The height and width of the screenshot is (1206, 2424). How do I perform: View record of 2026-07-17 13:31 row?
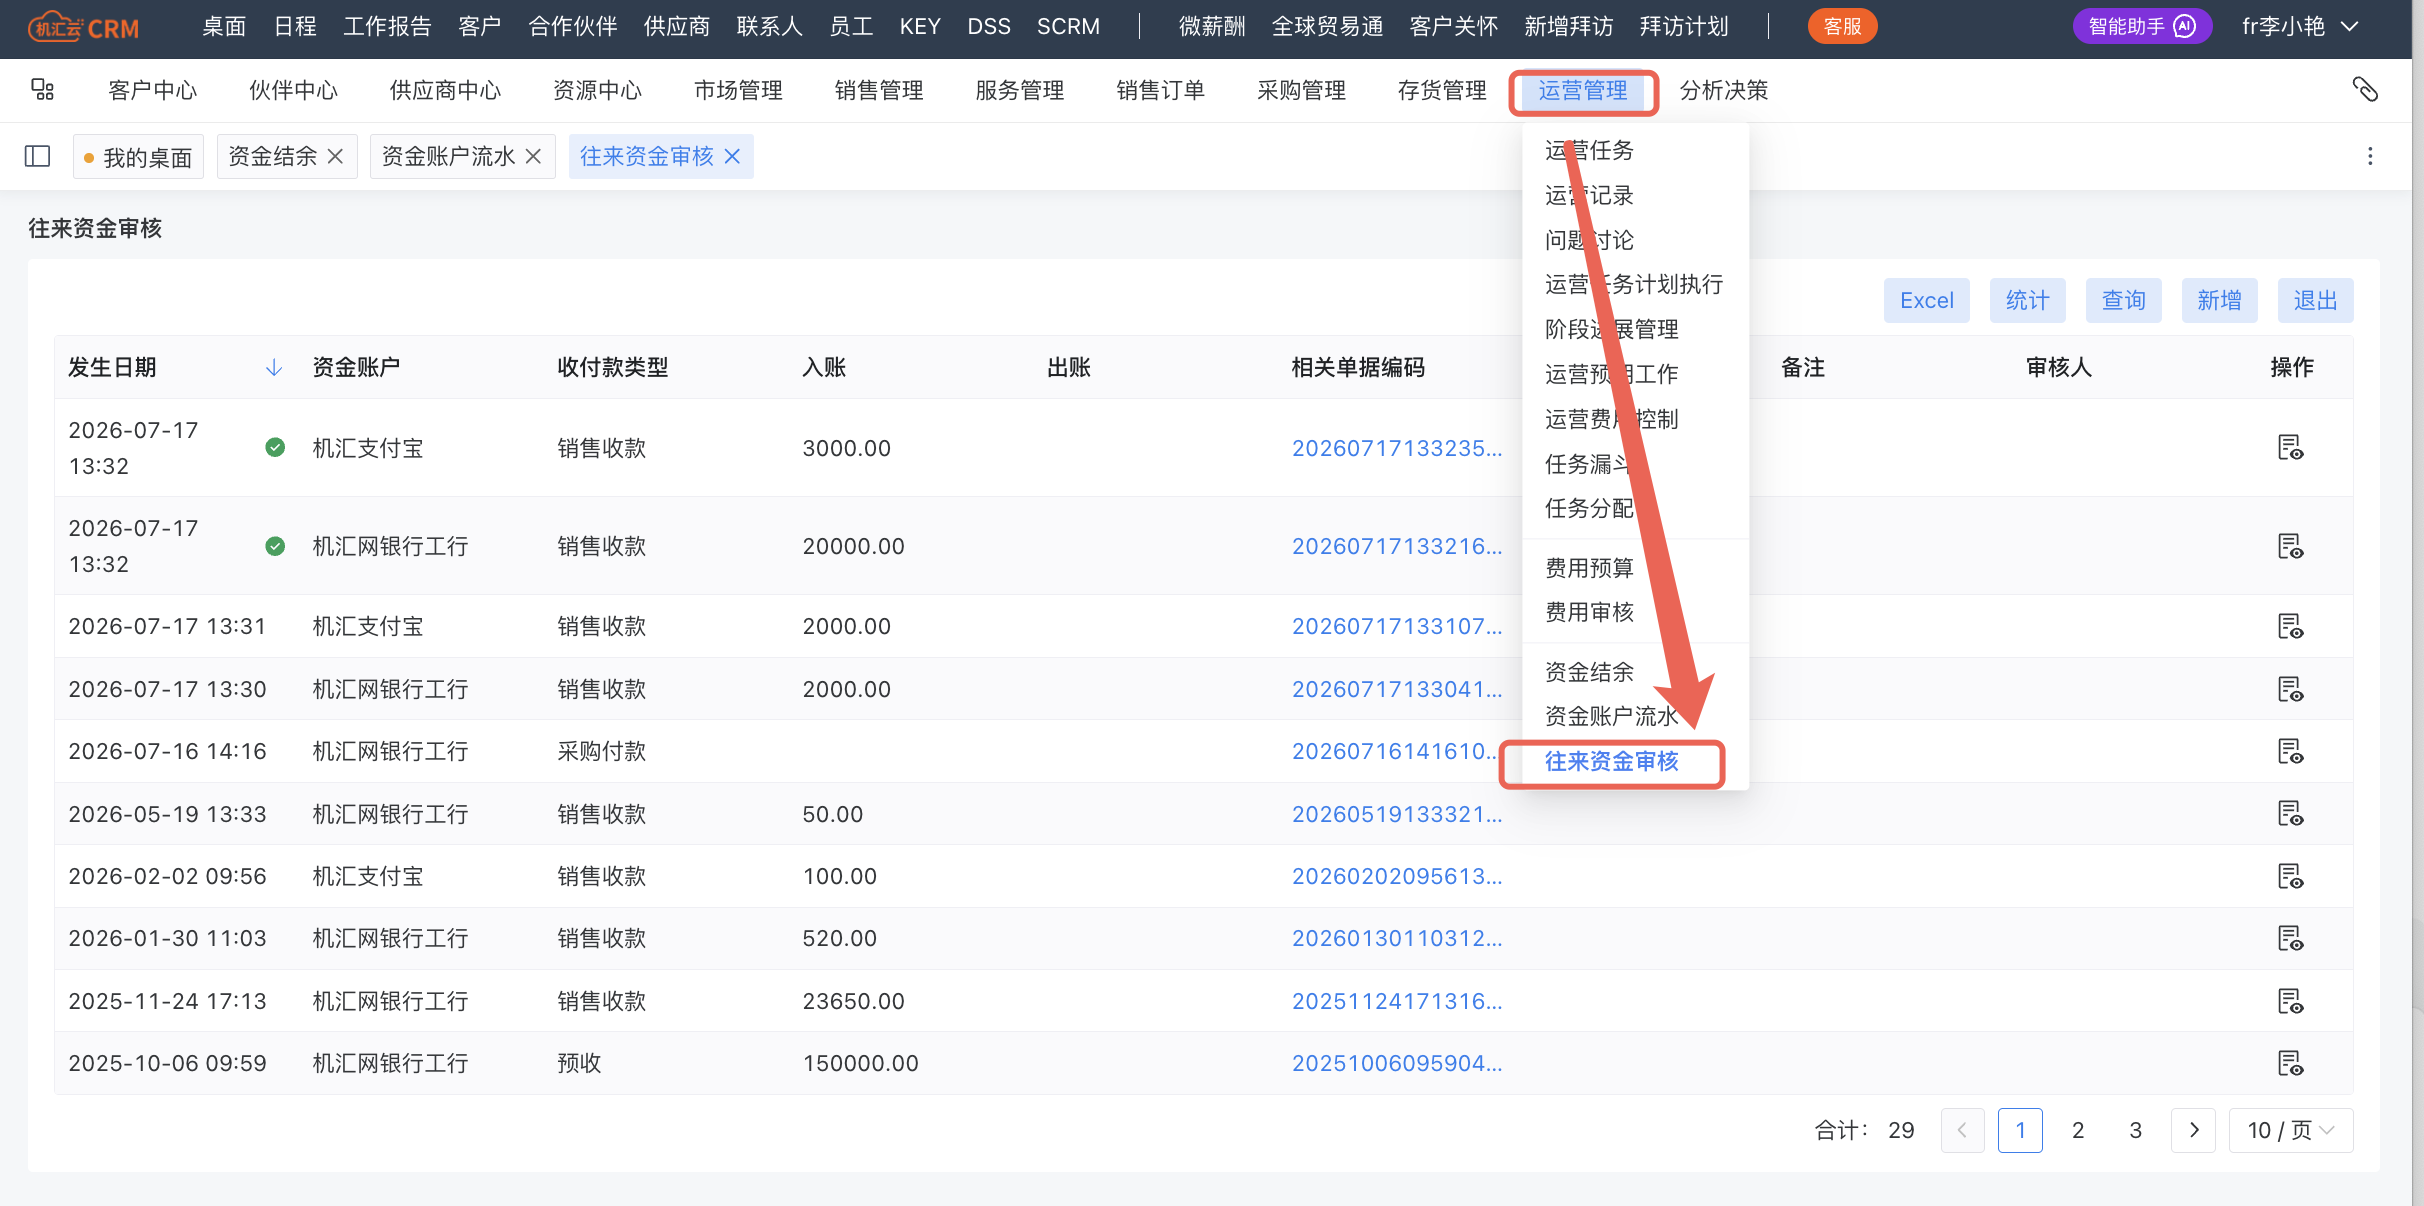tap(2290, 626)
